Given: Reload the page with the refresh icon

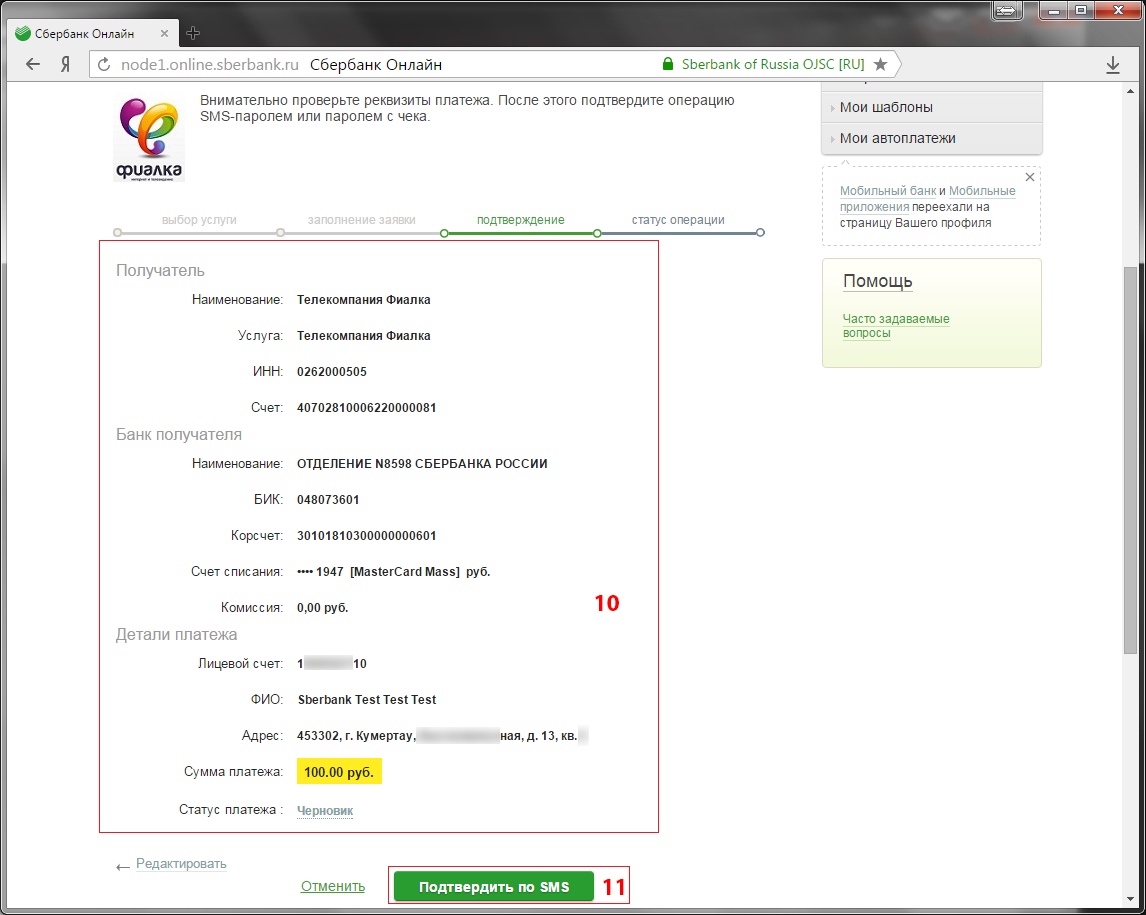Looking at the screenshot, I should coord(104,64).
